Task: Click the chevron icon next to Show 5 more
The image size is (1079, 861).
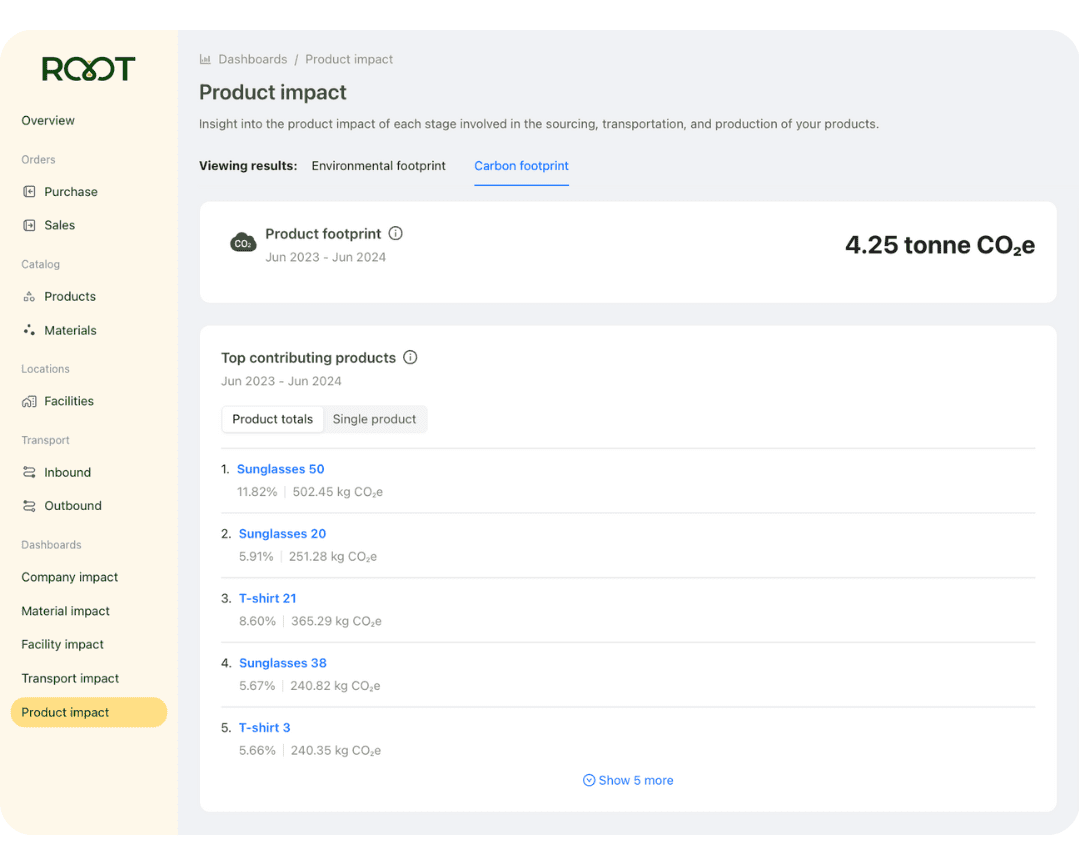Action: coord(589,780)
